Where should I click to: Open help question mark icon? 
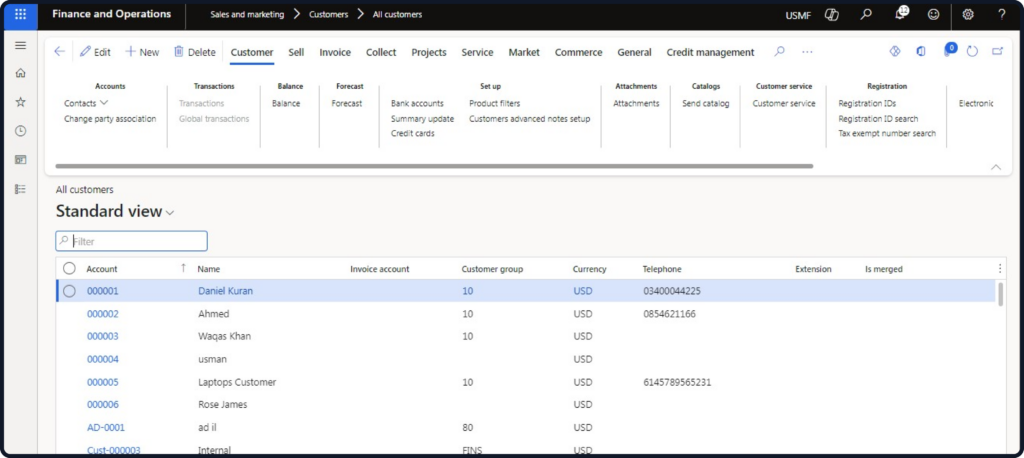(x=1002, y=14)
